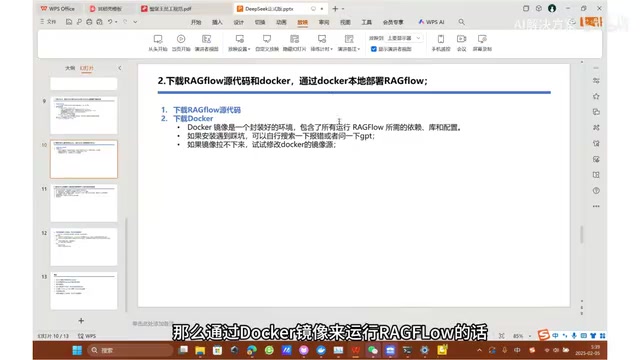Open WeChat from taskbar

click(x=373, y=350)
